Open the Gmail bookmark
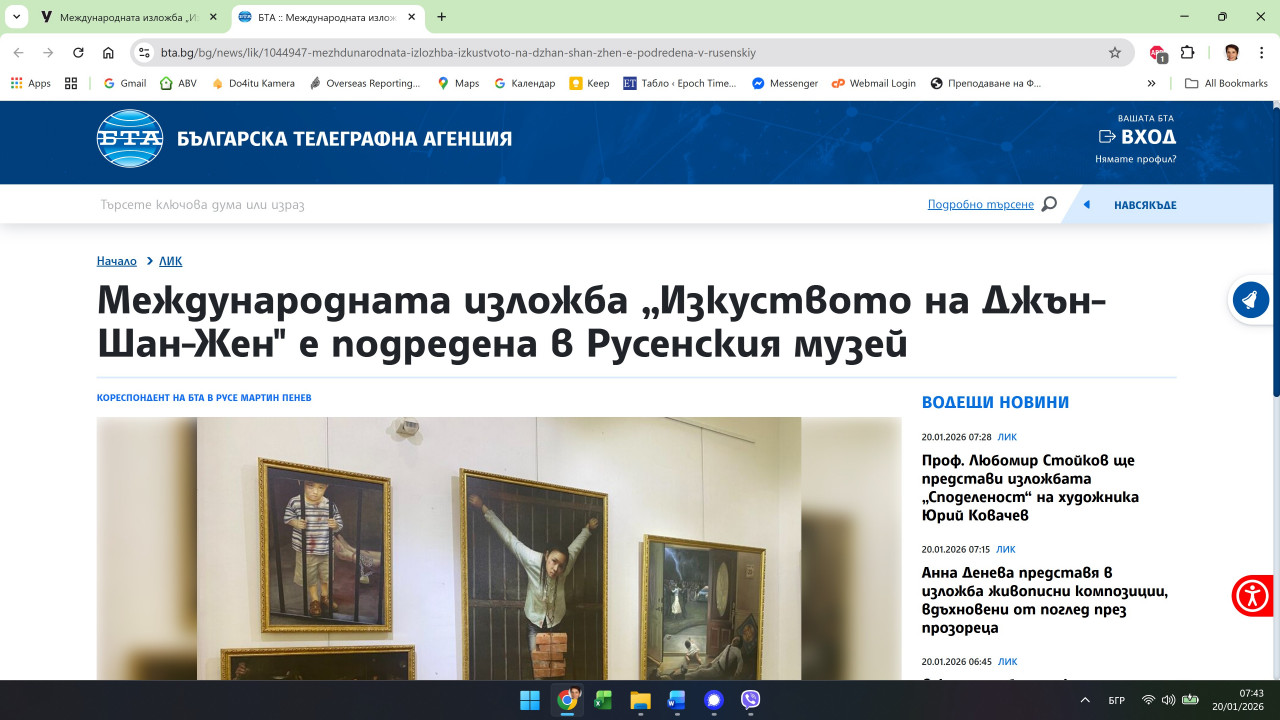 point(125,83)
